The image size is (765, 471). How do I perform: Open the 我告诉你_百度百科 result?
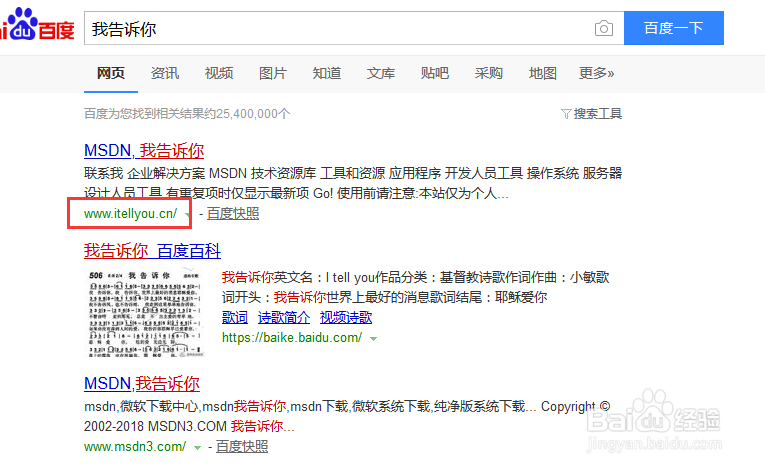coord(152,251)
